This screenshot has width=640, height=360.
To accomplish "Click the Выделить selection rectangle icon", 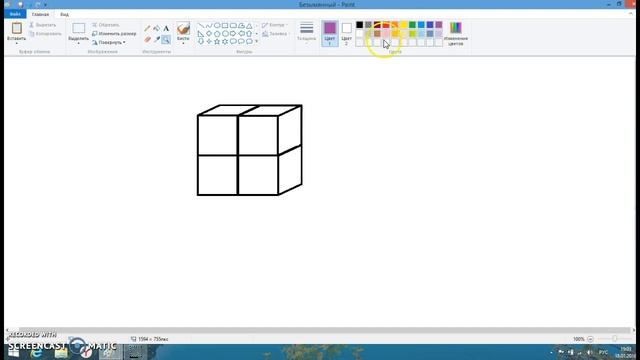I will point(78,28).
